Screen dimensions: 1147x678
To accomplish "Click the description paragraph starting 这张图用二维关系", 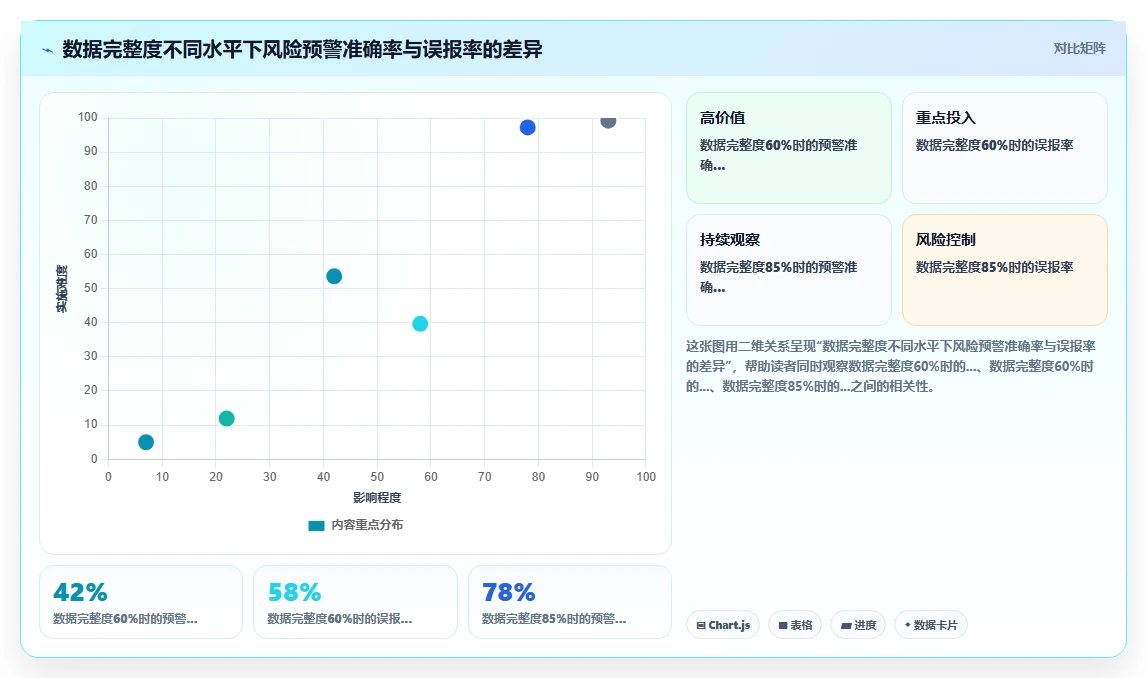I will 890,366.
